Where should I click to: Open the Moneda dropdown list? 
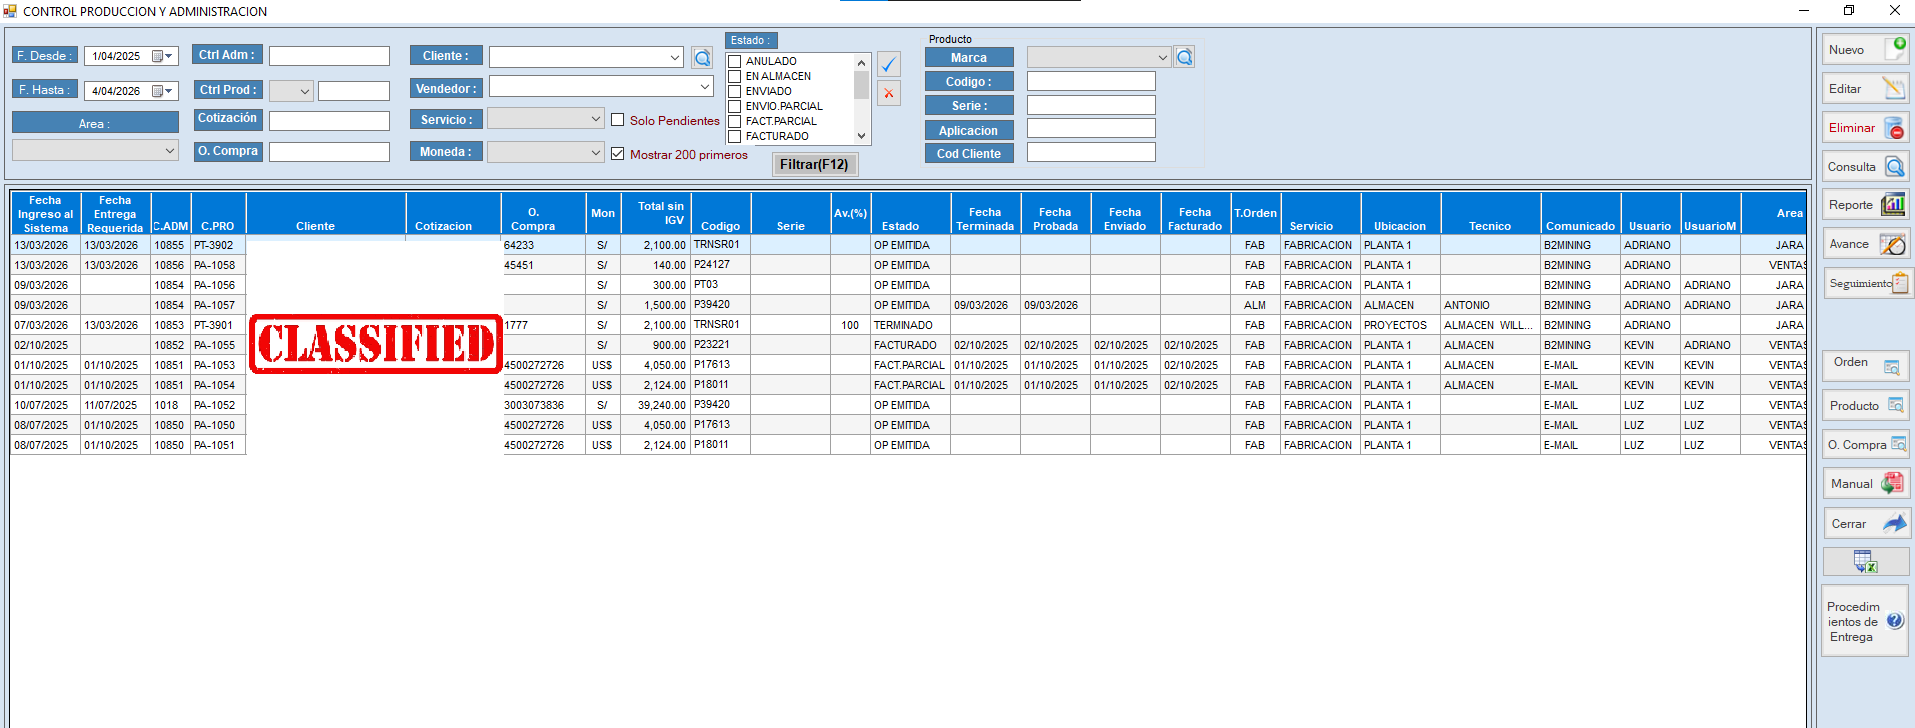[596, 153]
